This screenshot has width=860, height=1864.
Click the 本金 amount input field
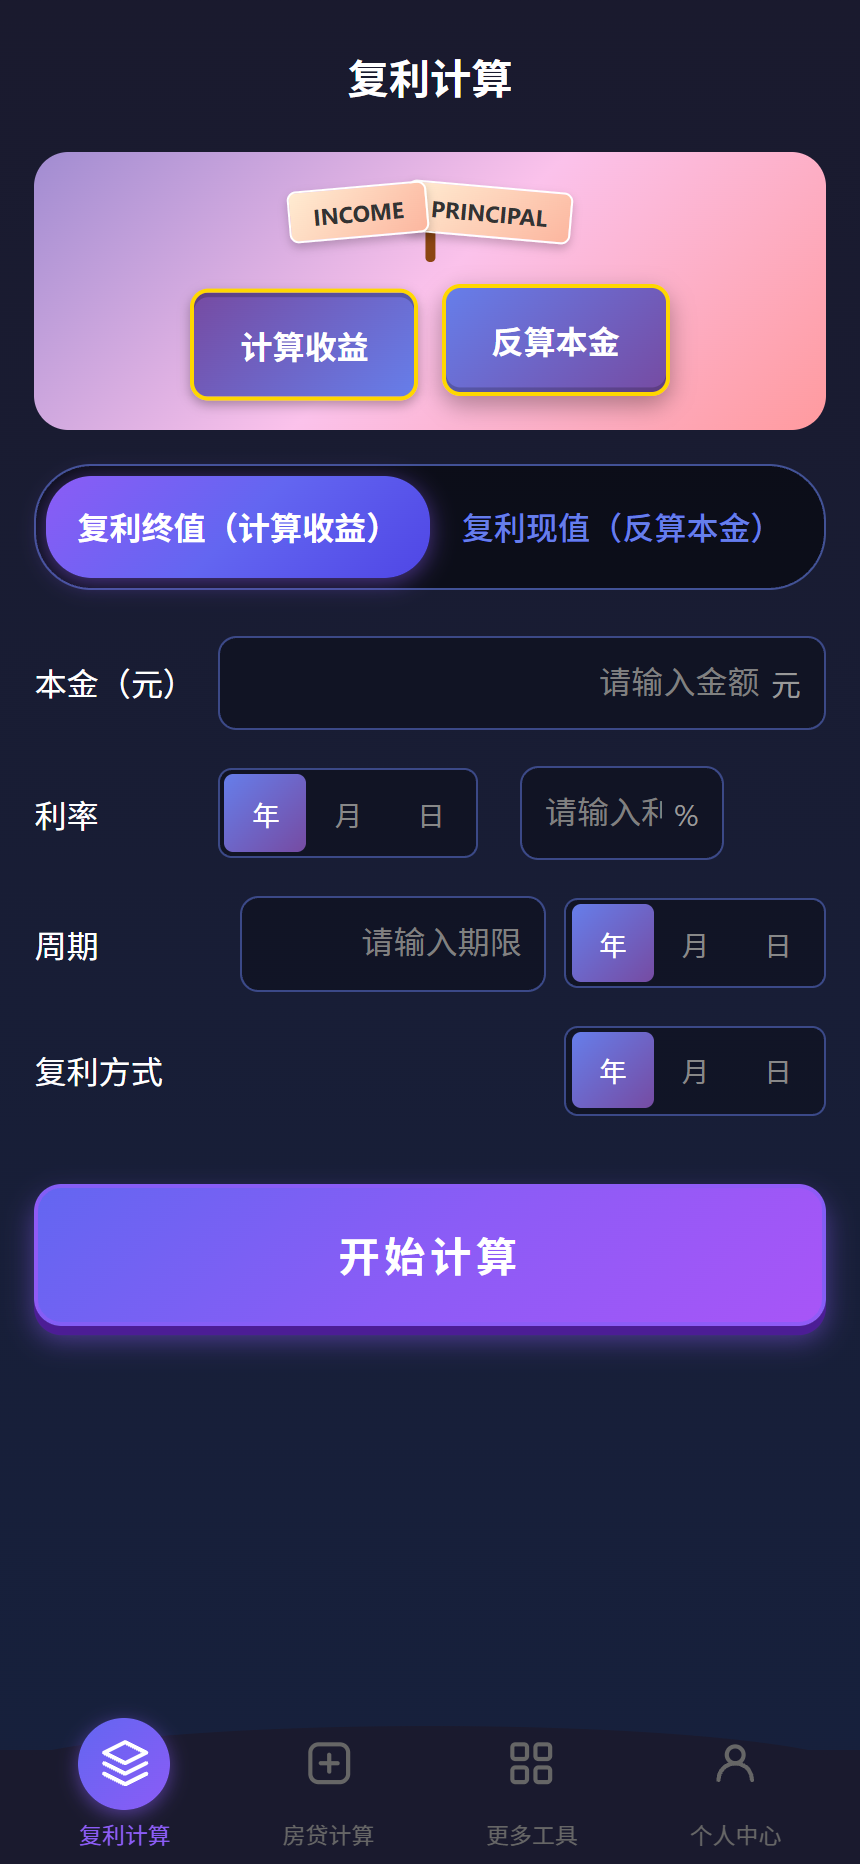[521, 683]
